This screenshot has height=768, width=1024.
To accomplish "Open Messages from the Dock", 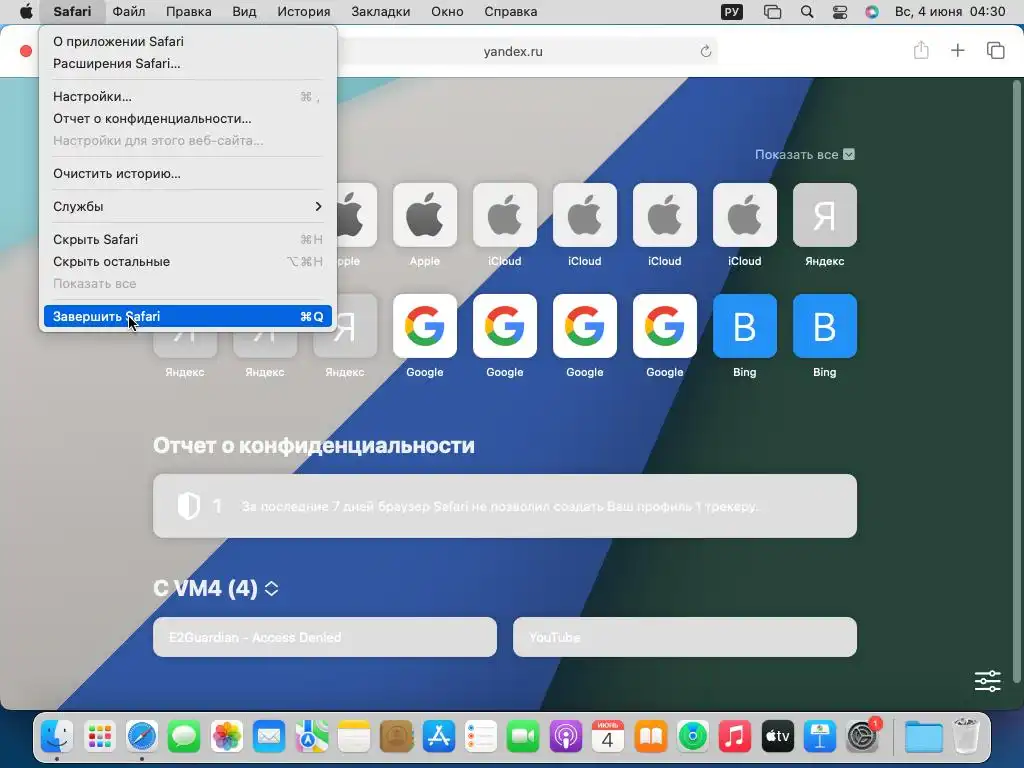I will (184, 737).
